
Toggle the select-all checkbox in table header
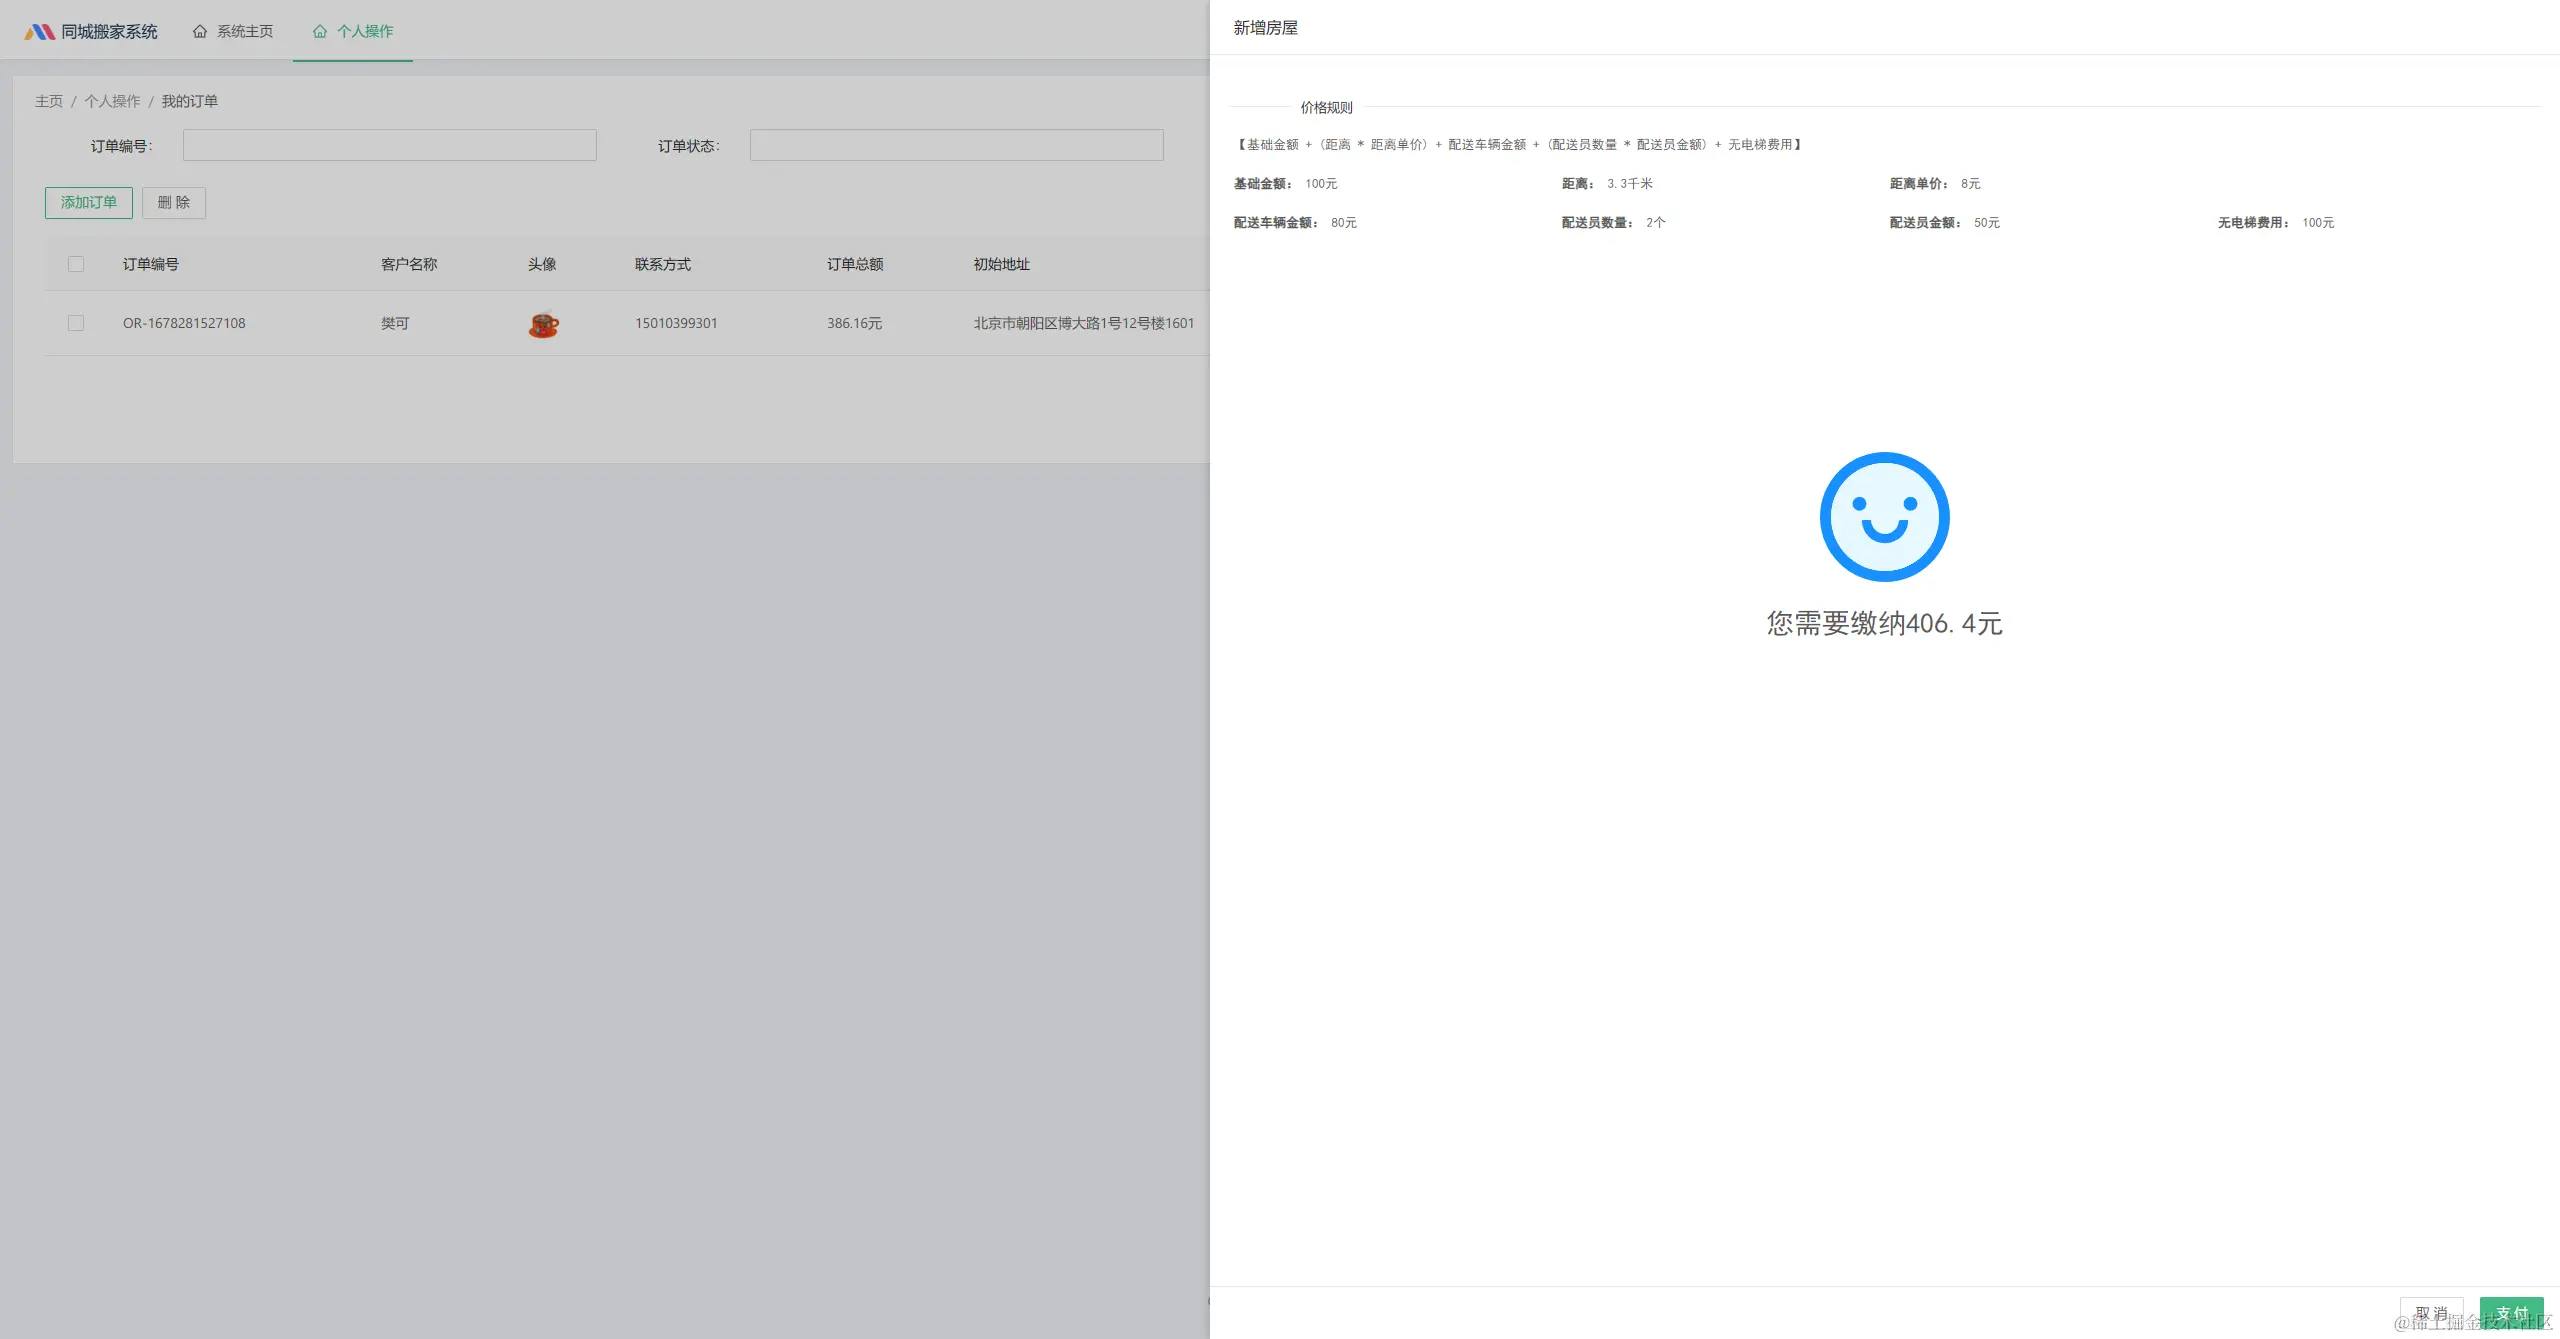[76, 264]
